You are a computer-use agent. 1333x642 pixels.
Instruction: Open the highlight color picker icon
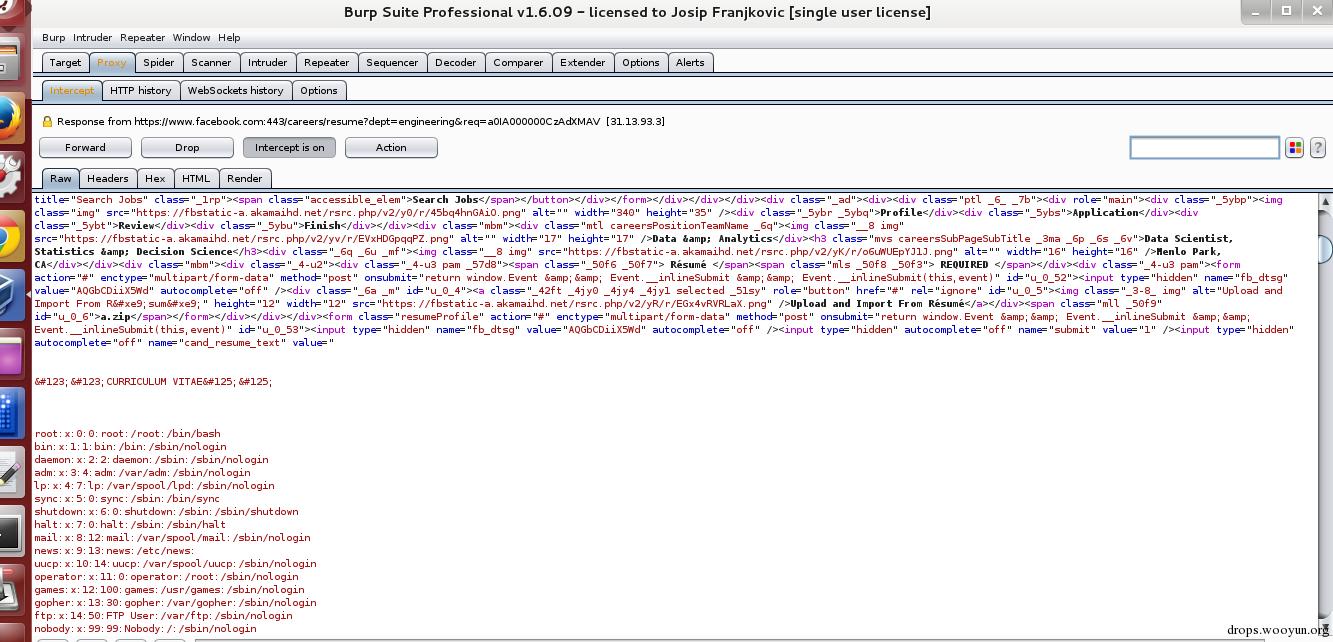pyautogui.click(x=1295, y=148)
